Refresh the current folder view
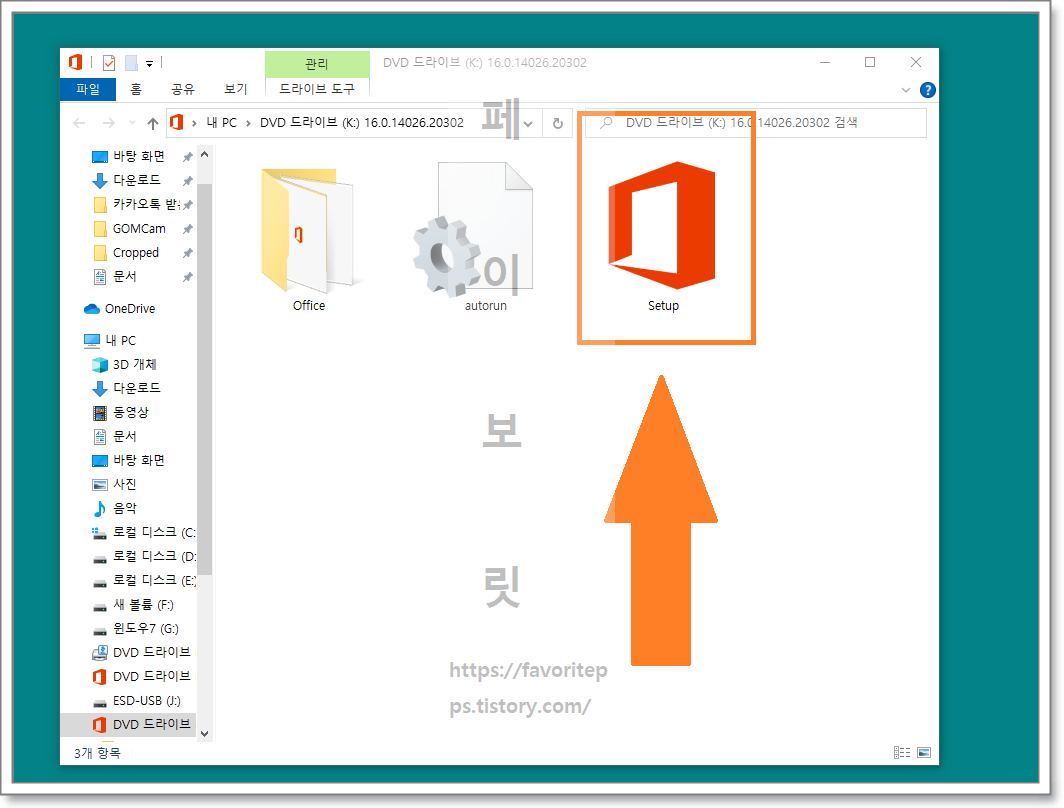Screen dimensions: 1064x808 coord(558,123)
